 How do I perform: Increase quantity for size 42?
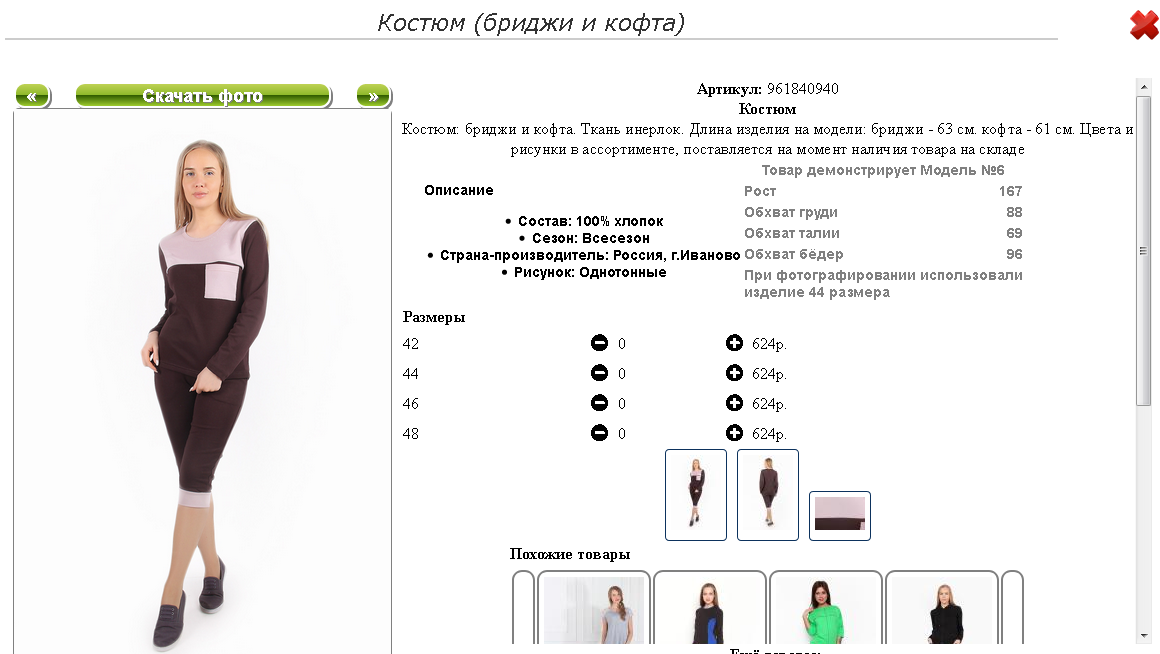point(734,343)
